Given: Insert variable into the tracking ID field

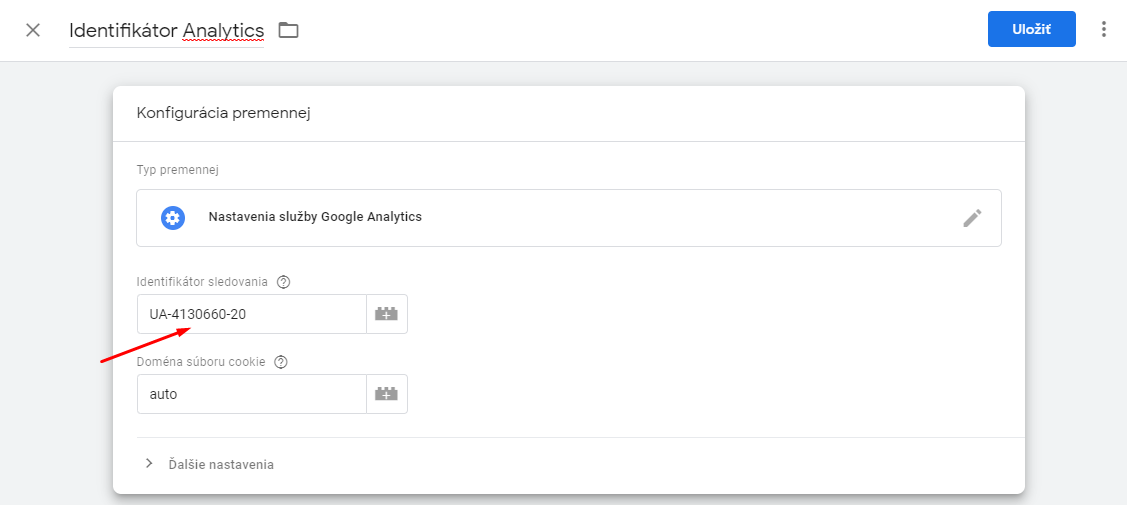Looking at the screenshot, I should click(387, 314).
